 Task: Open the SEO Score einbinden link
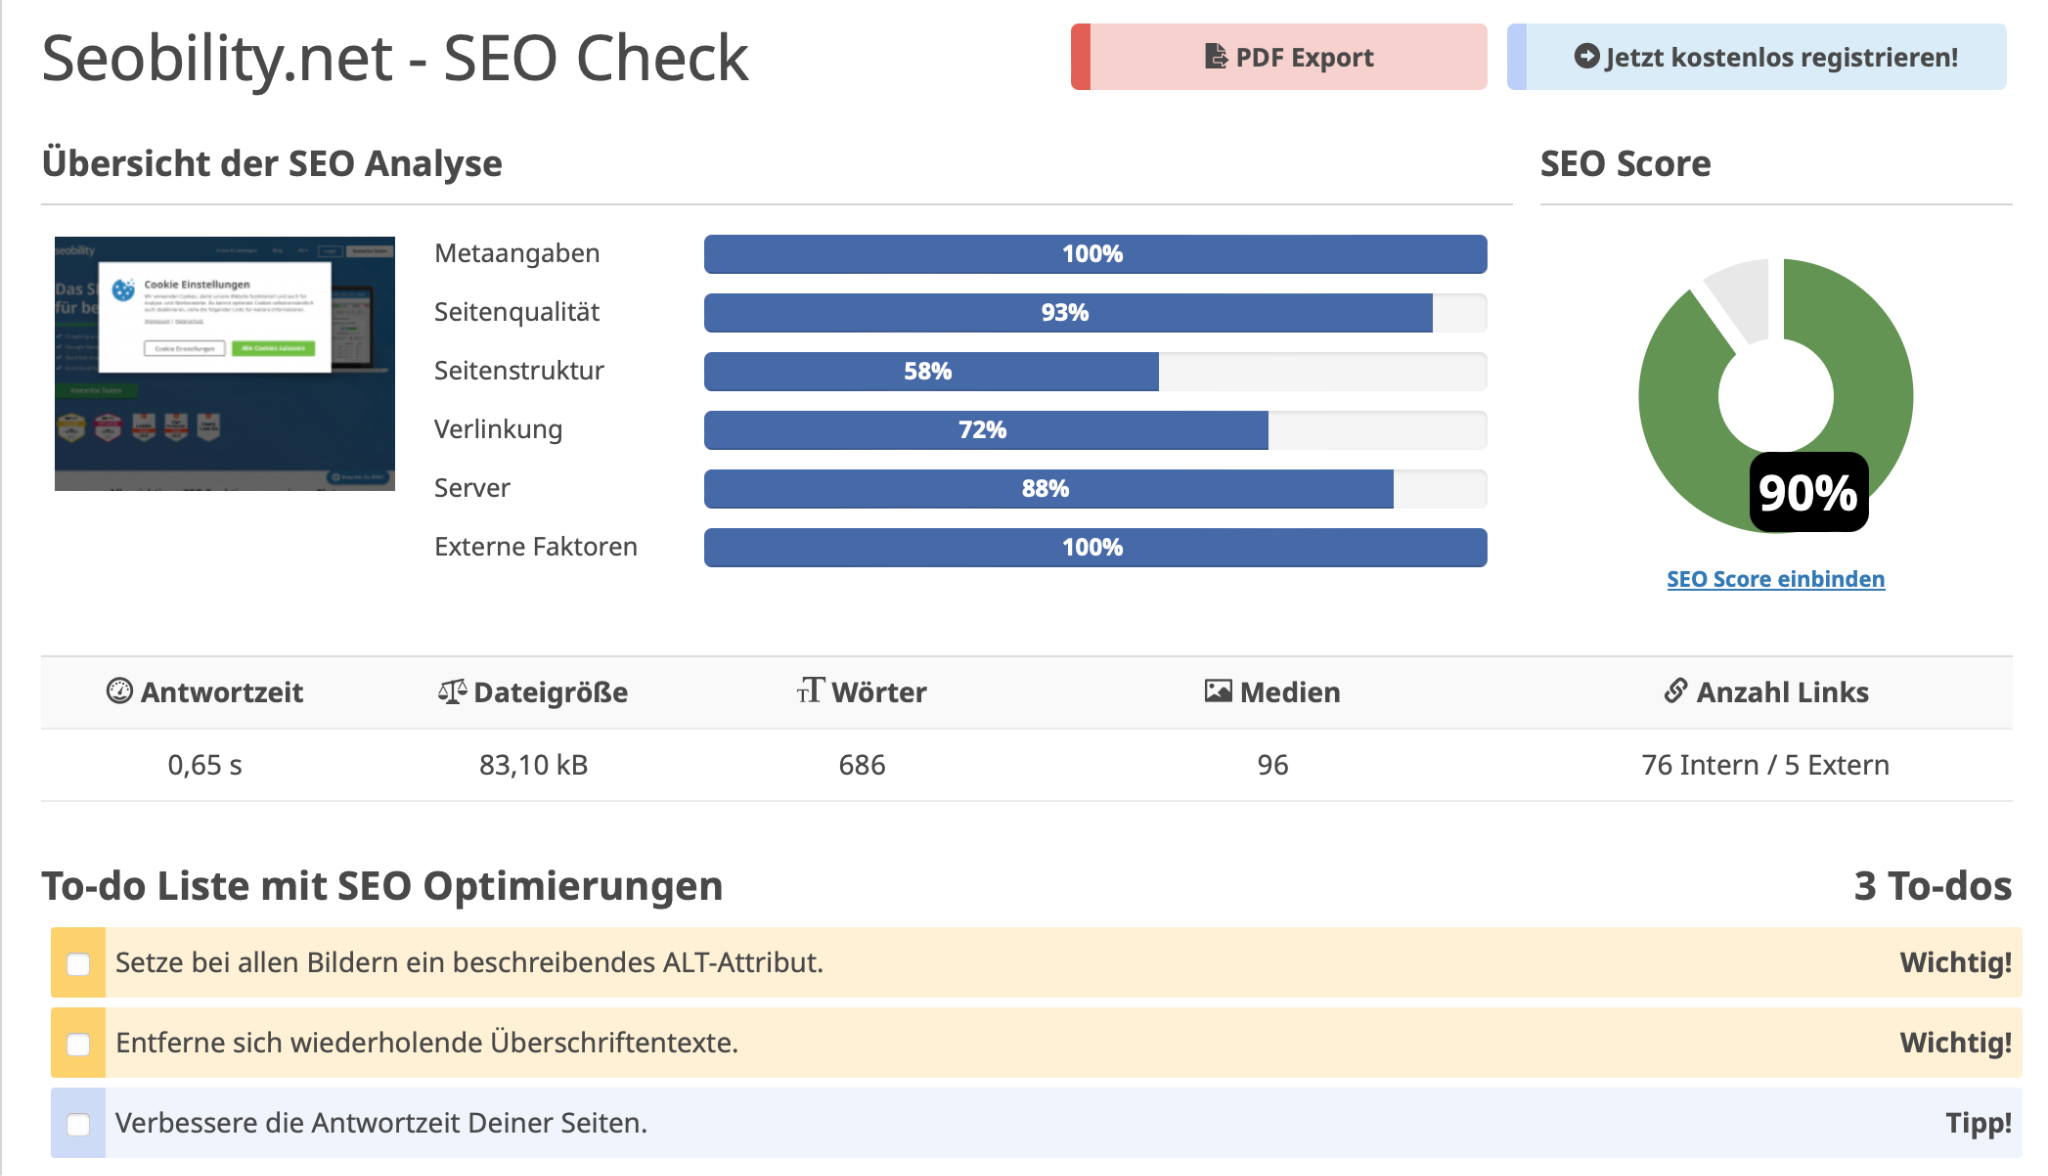pyautogui.click(x=1775, y=579)
